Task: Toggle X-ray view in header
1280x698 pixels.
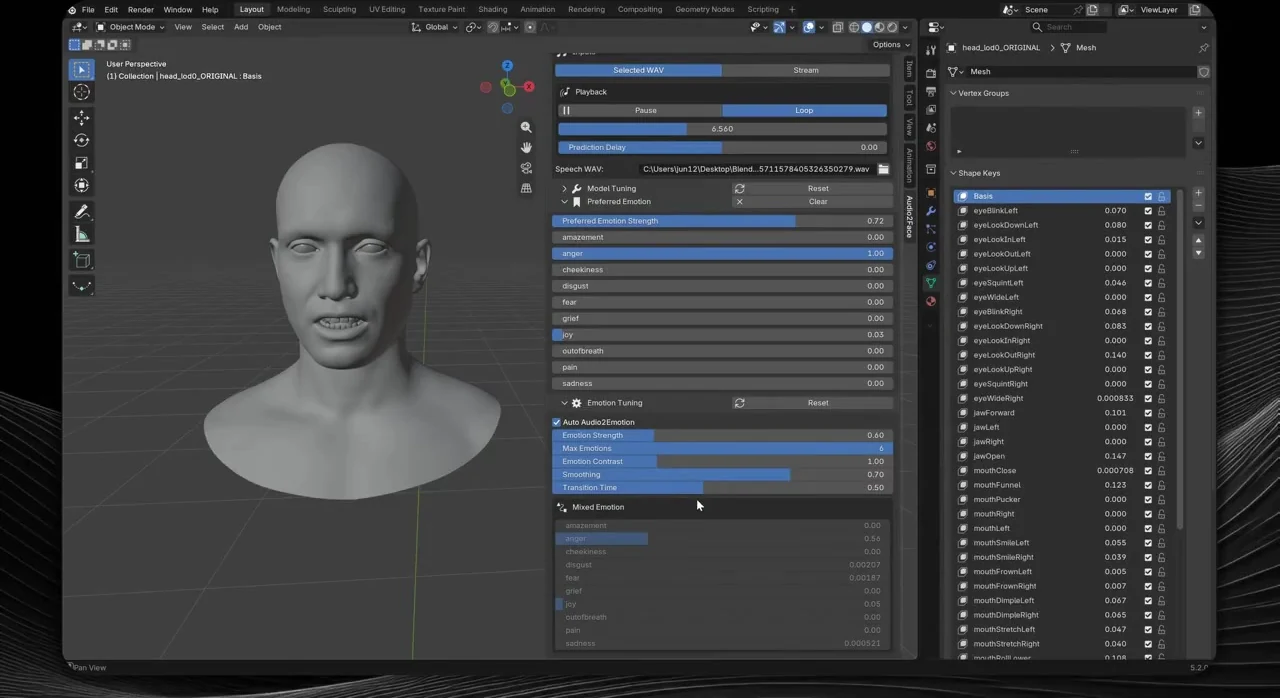Action: pyautogui.click(x=839, y=27)
